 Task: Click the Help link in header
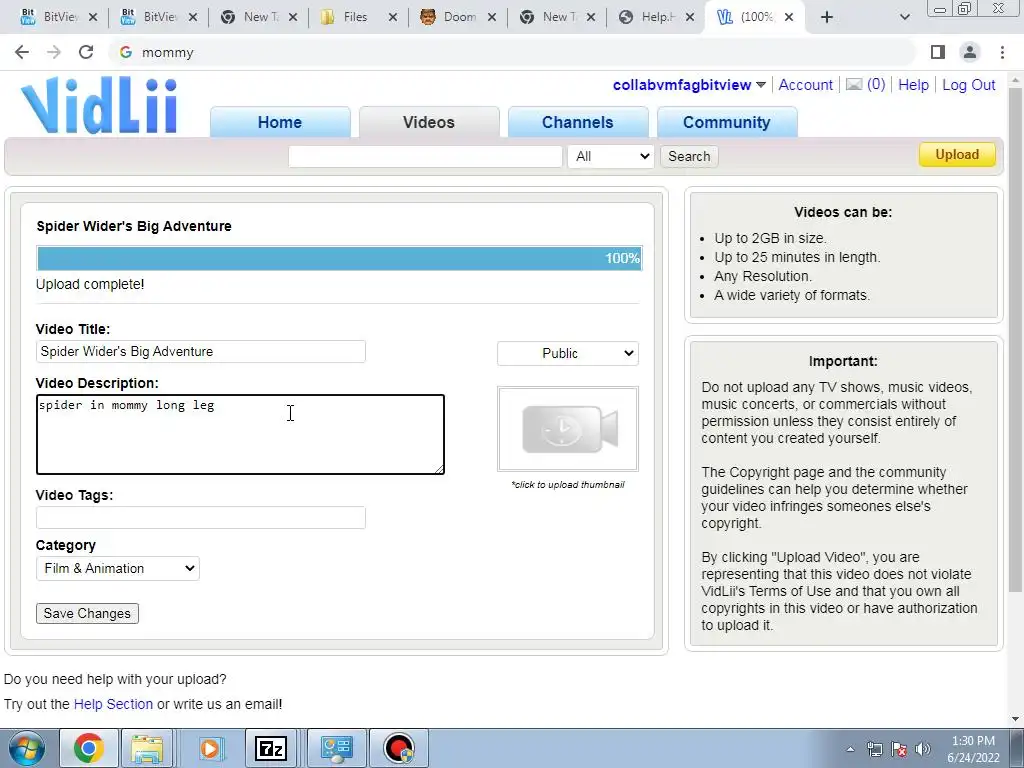pyautogui.click(x=913, y=85)
